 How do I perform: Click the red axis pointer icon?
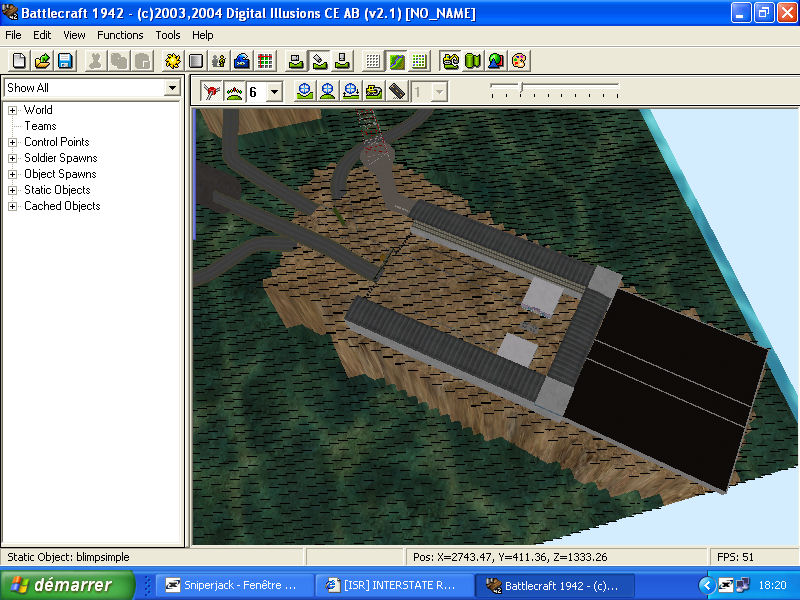[x=211, y=92]
